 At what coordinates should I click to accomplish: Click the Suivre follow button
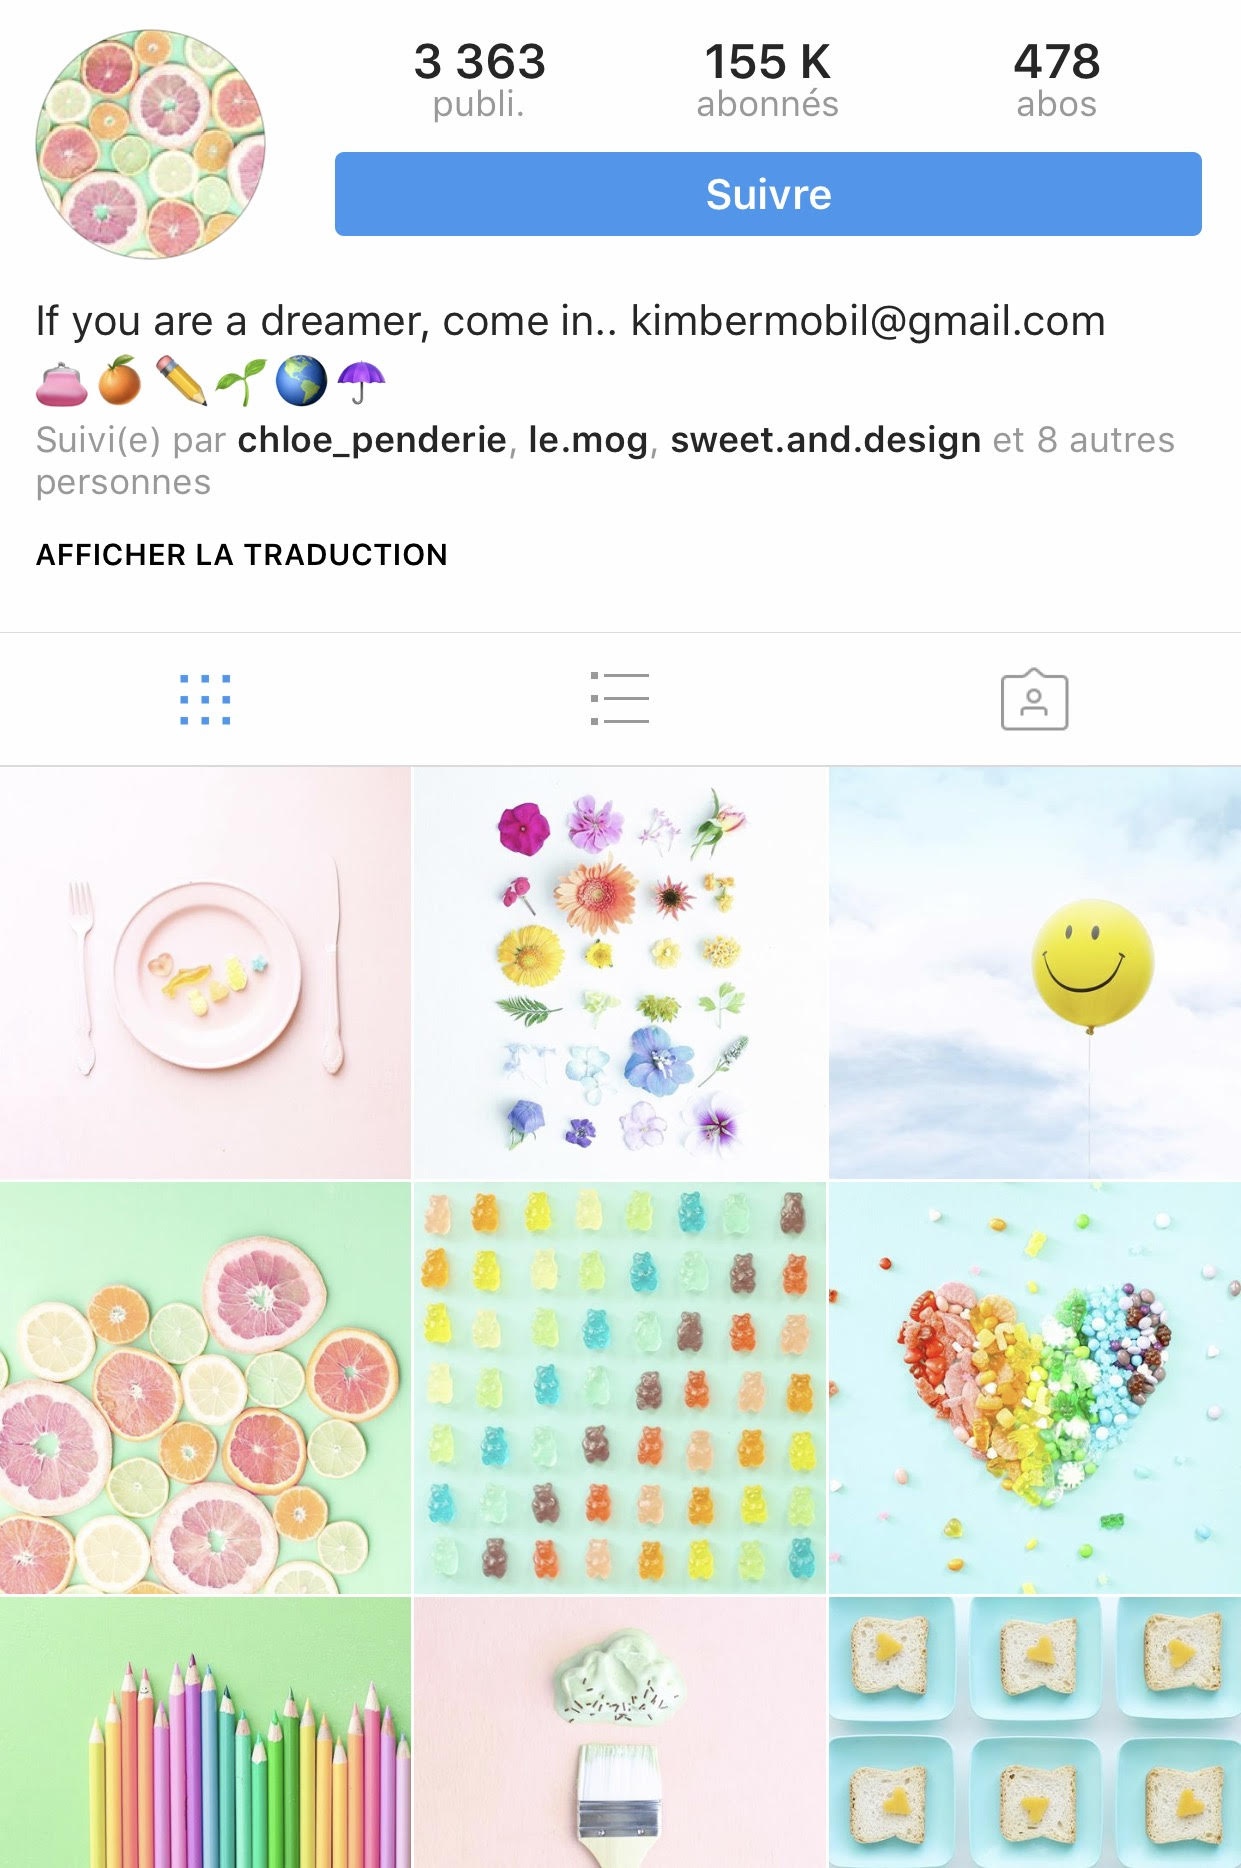click(768, 194)
